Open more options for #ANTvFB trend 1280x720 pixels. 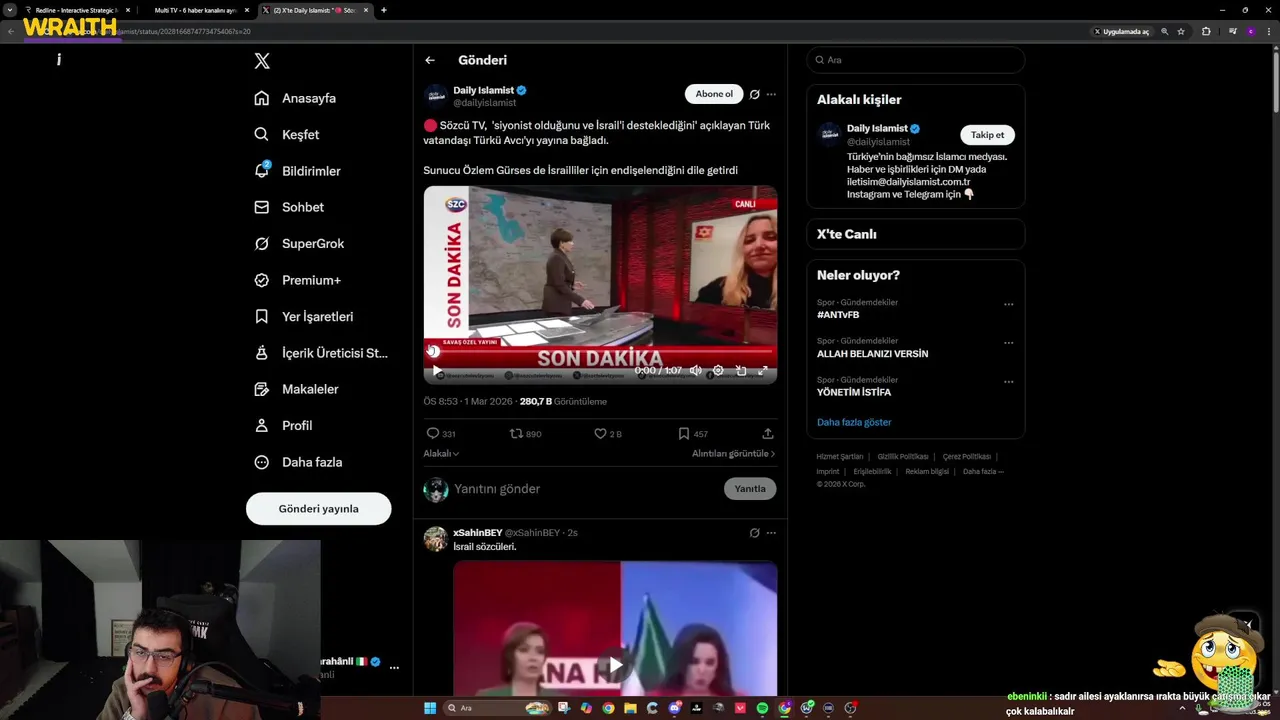tap(1008, 304)
